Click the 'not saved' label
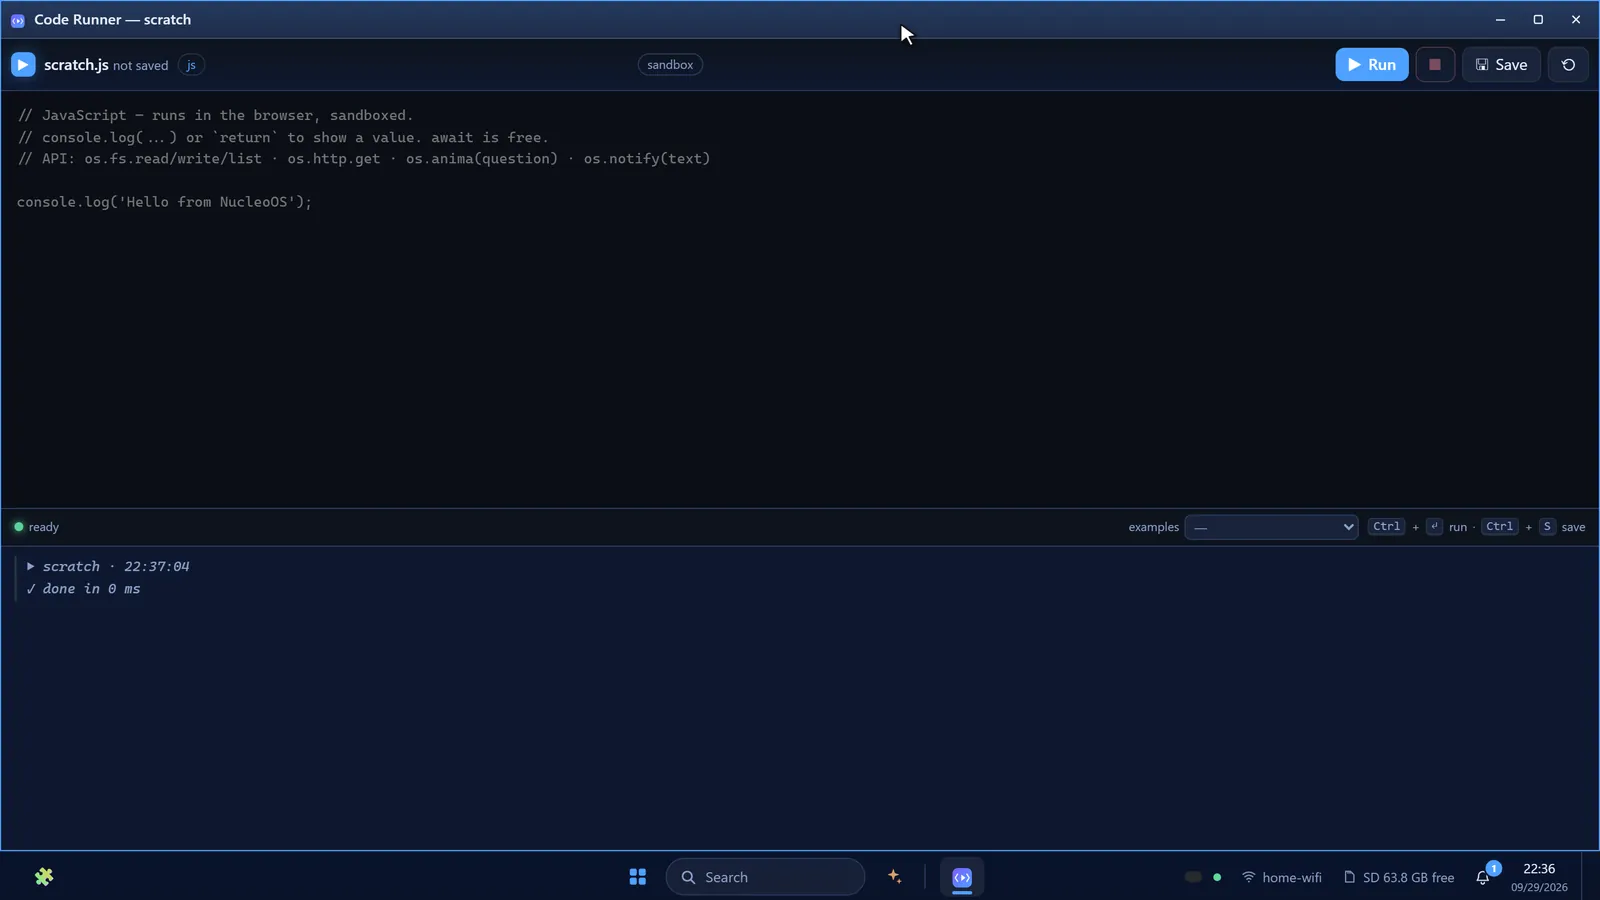Viewport: 1600px width, 900px height. pos(140,66)
